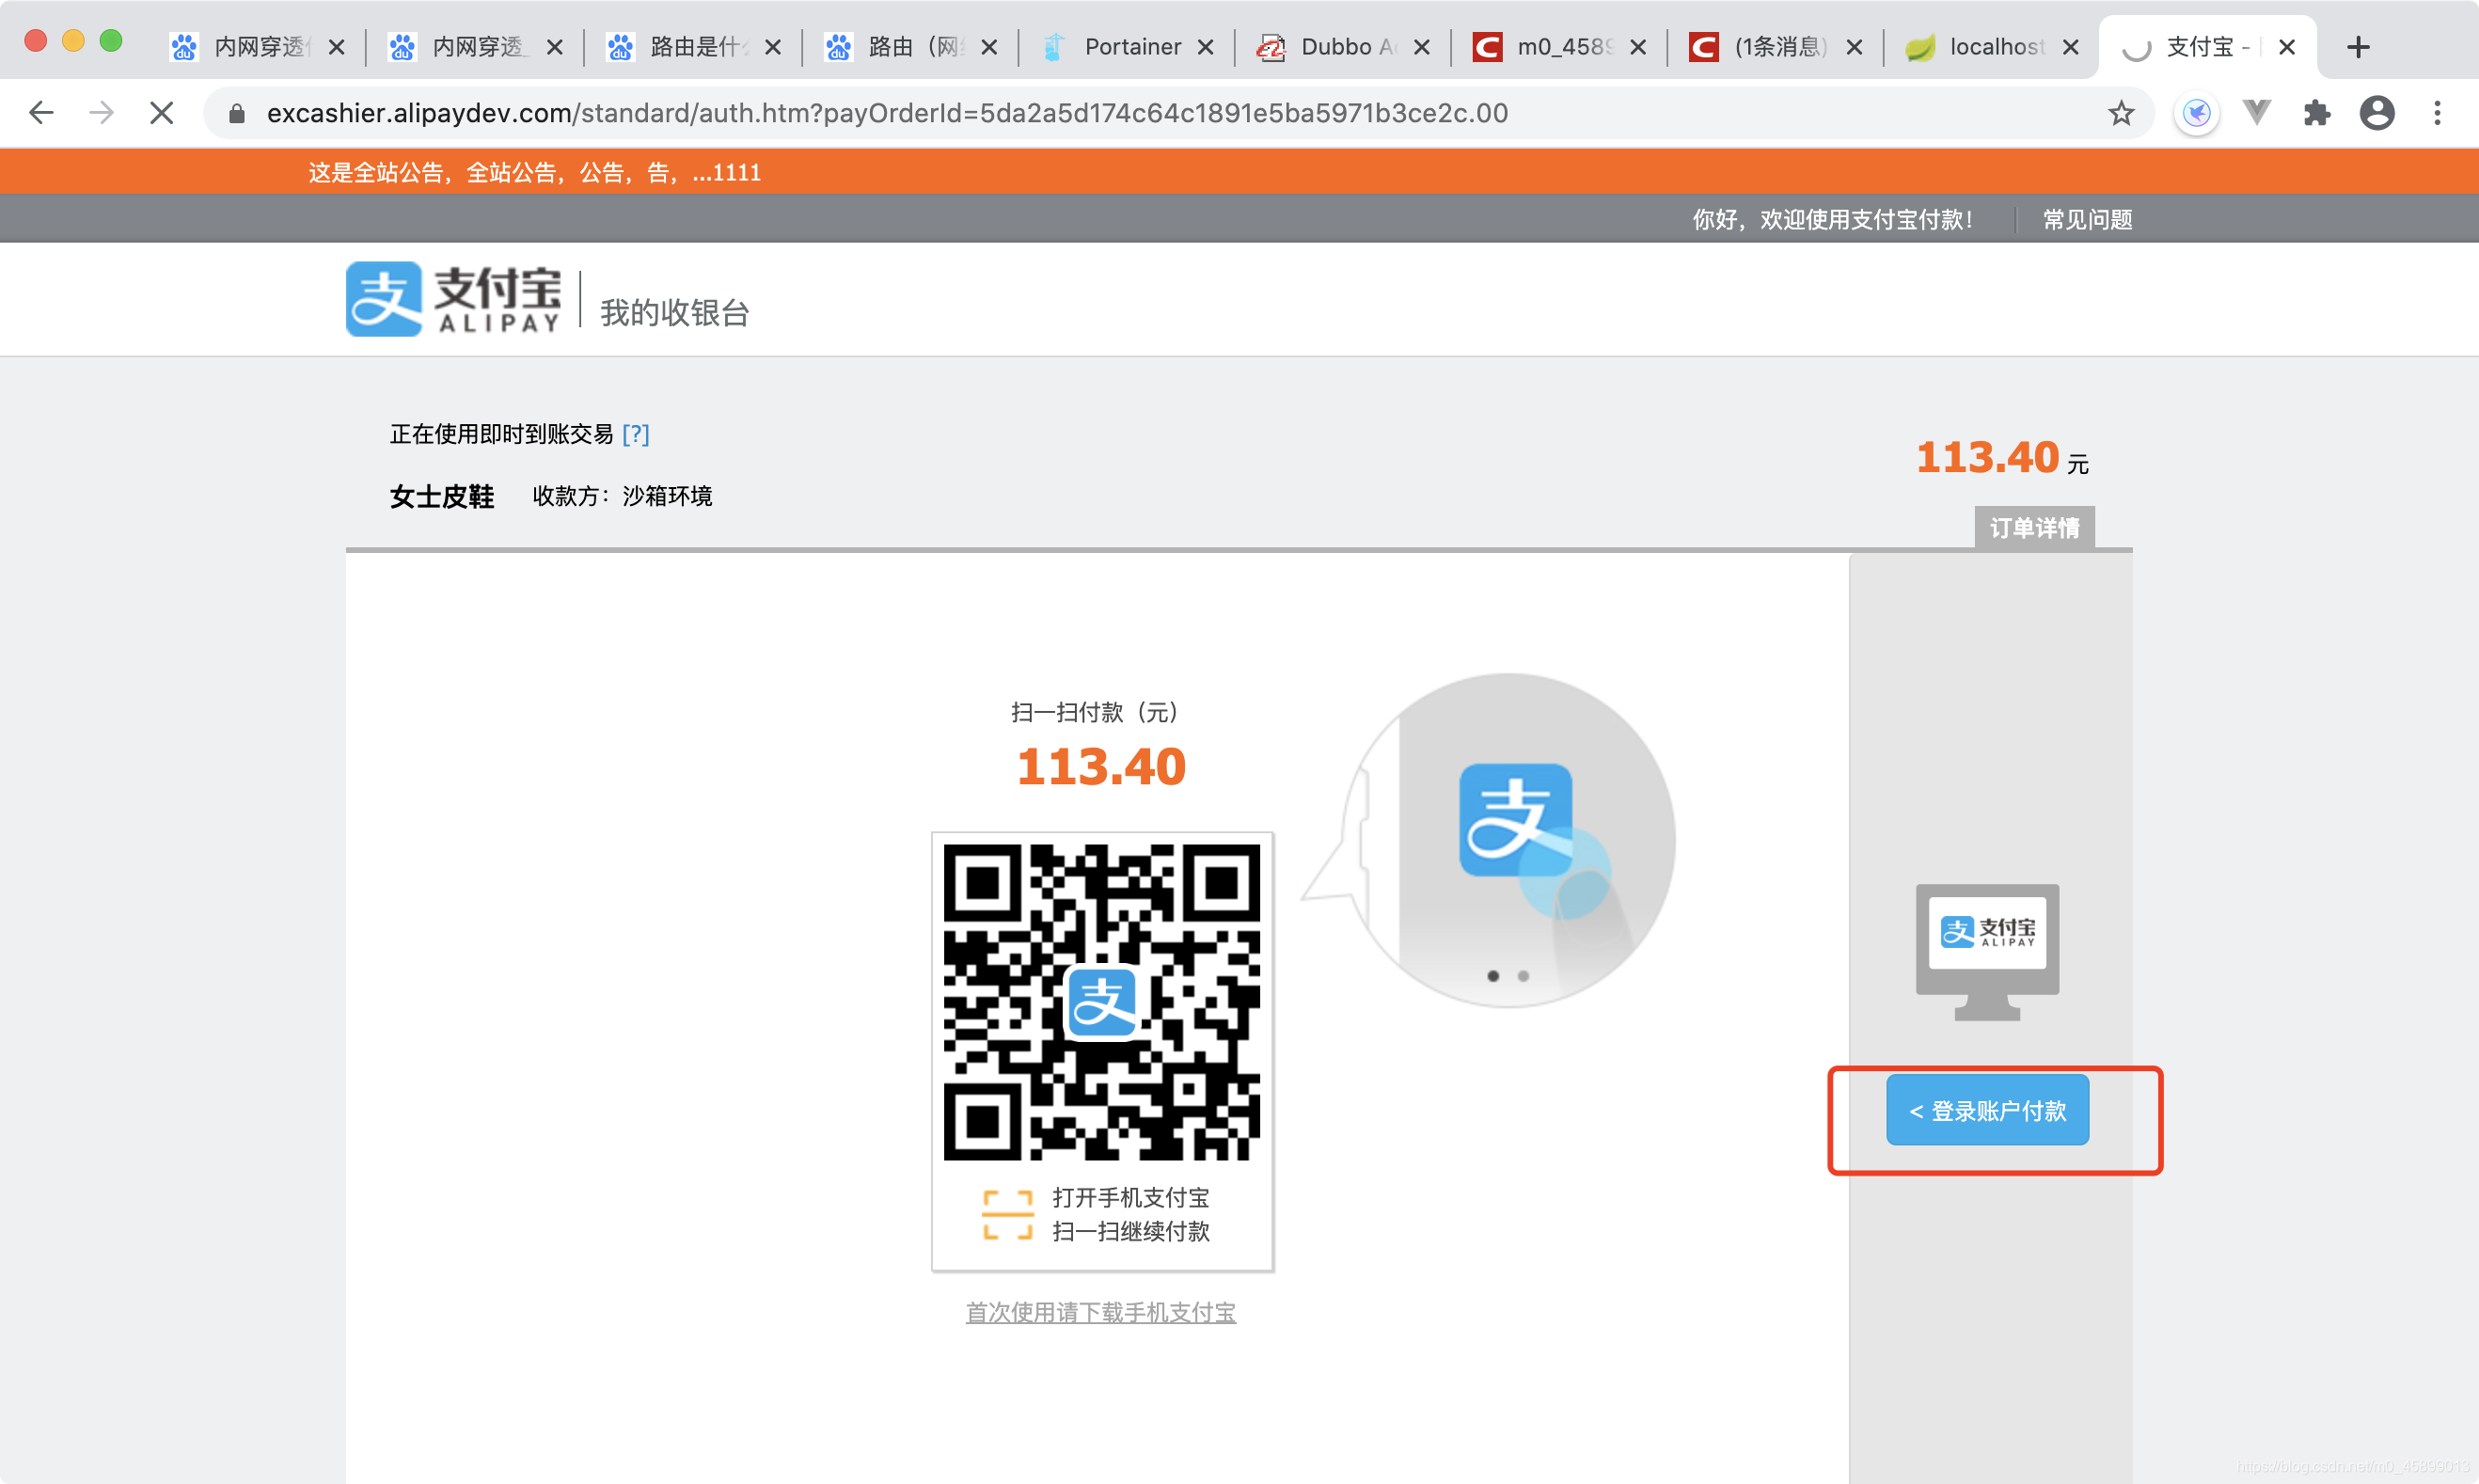
Task: Click the Alipay app icon in phone illustration
Action: click(x=1515, y=820)
